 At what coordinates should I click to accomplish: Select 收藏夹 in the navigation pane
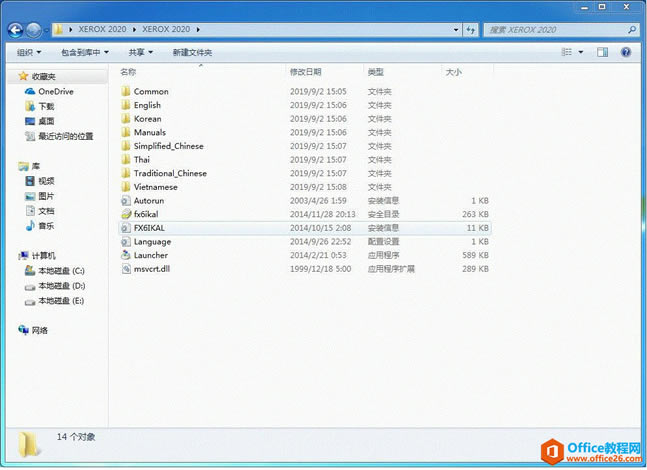[x=44, y=76]
